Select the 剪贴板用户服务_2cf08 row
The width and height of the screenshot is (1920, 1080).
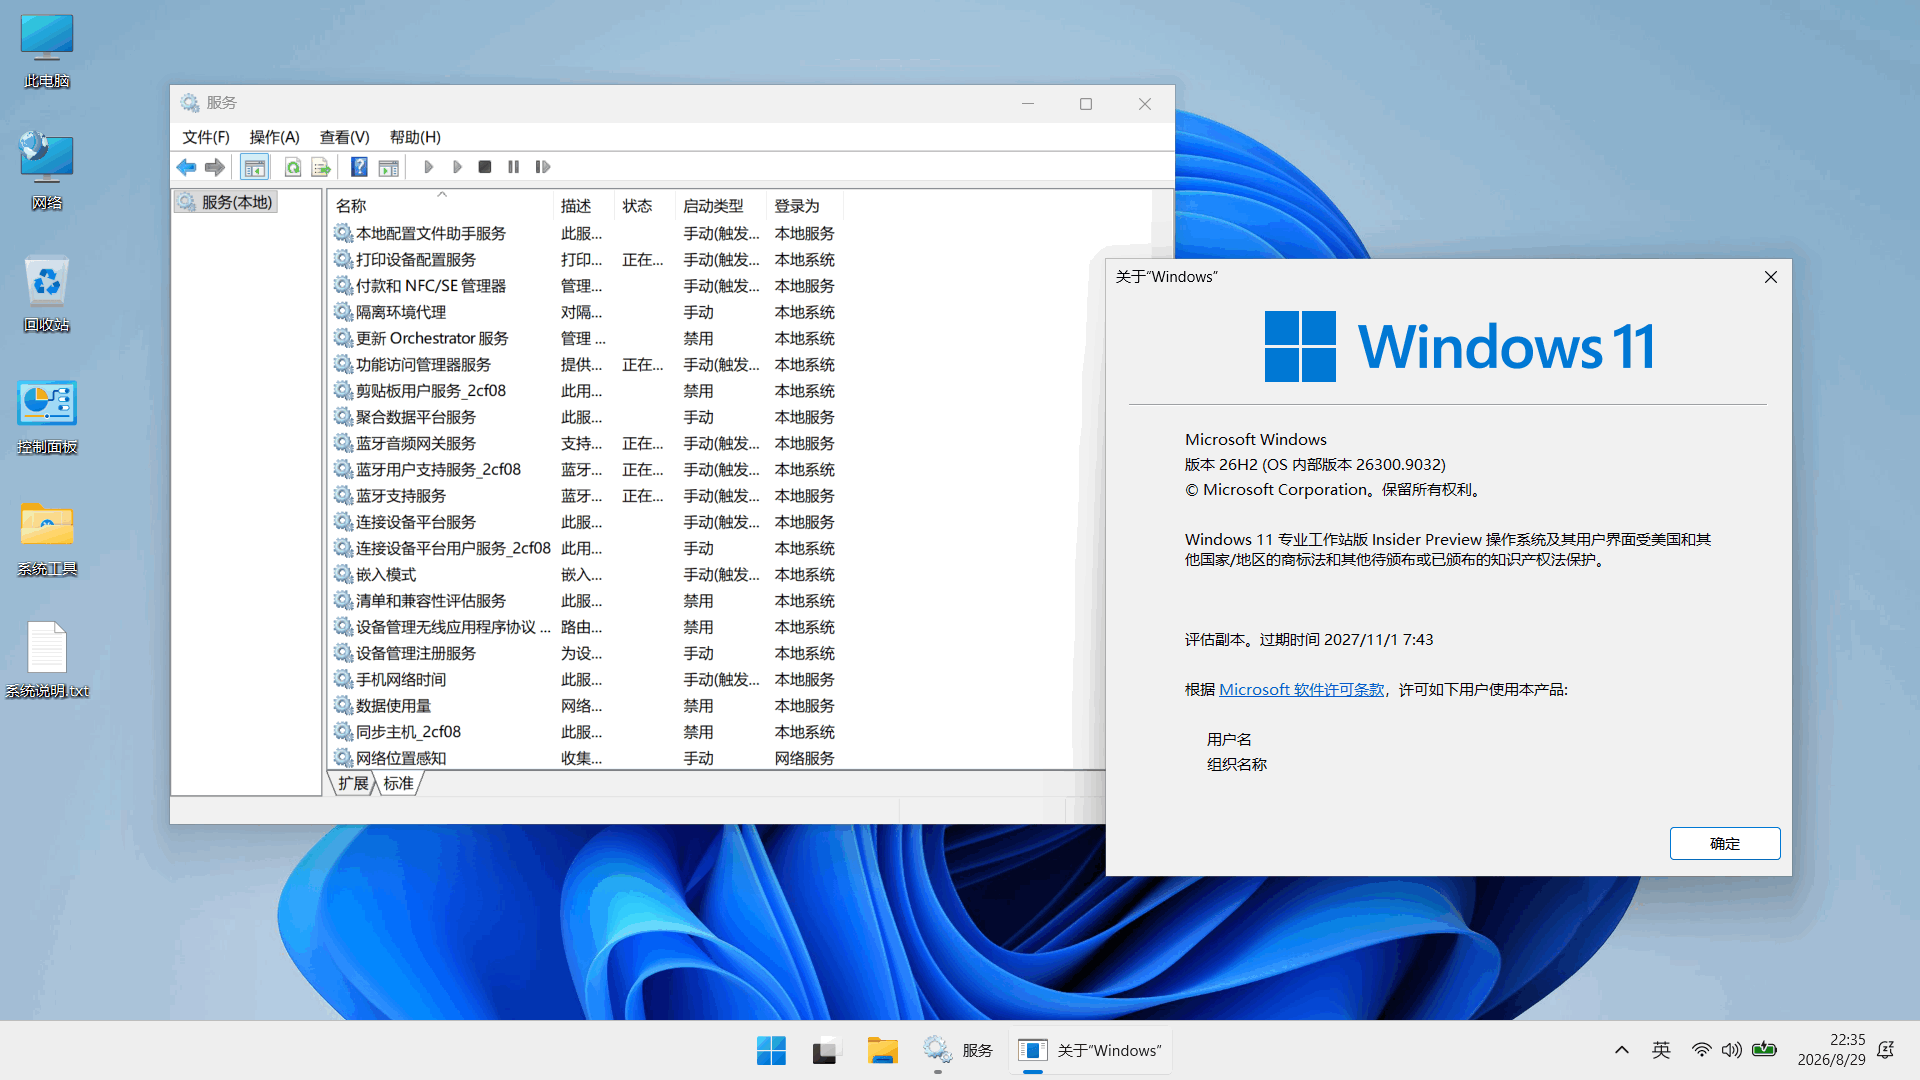click(x=587, y=391)
